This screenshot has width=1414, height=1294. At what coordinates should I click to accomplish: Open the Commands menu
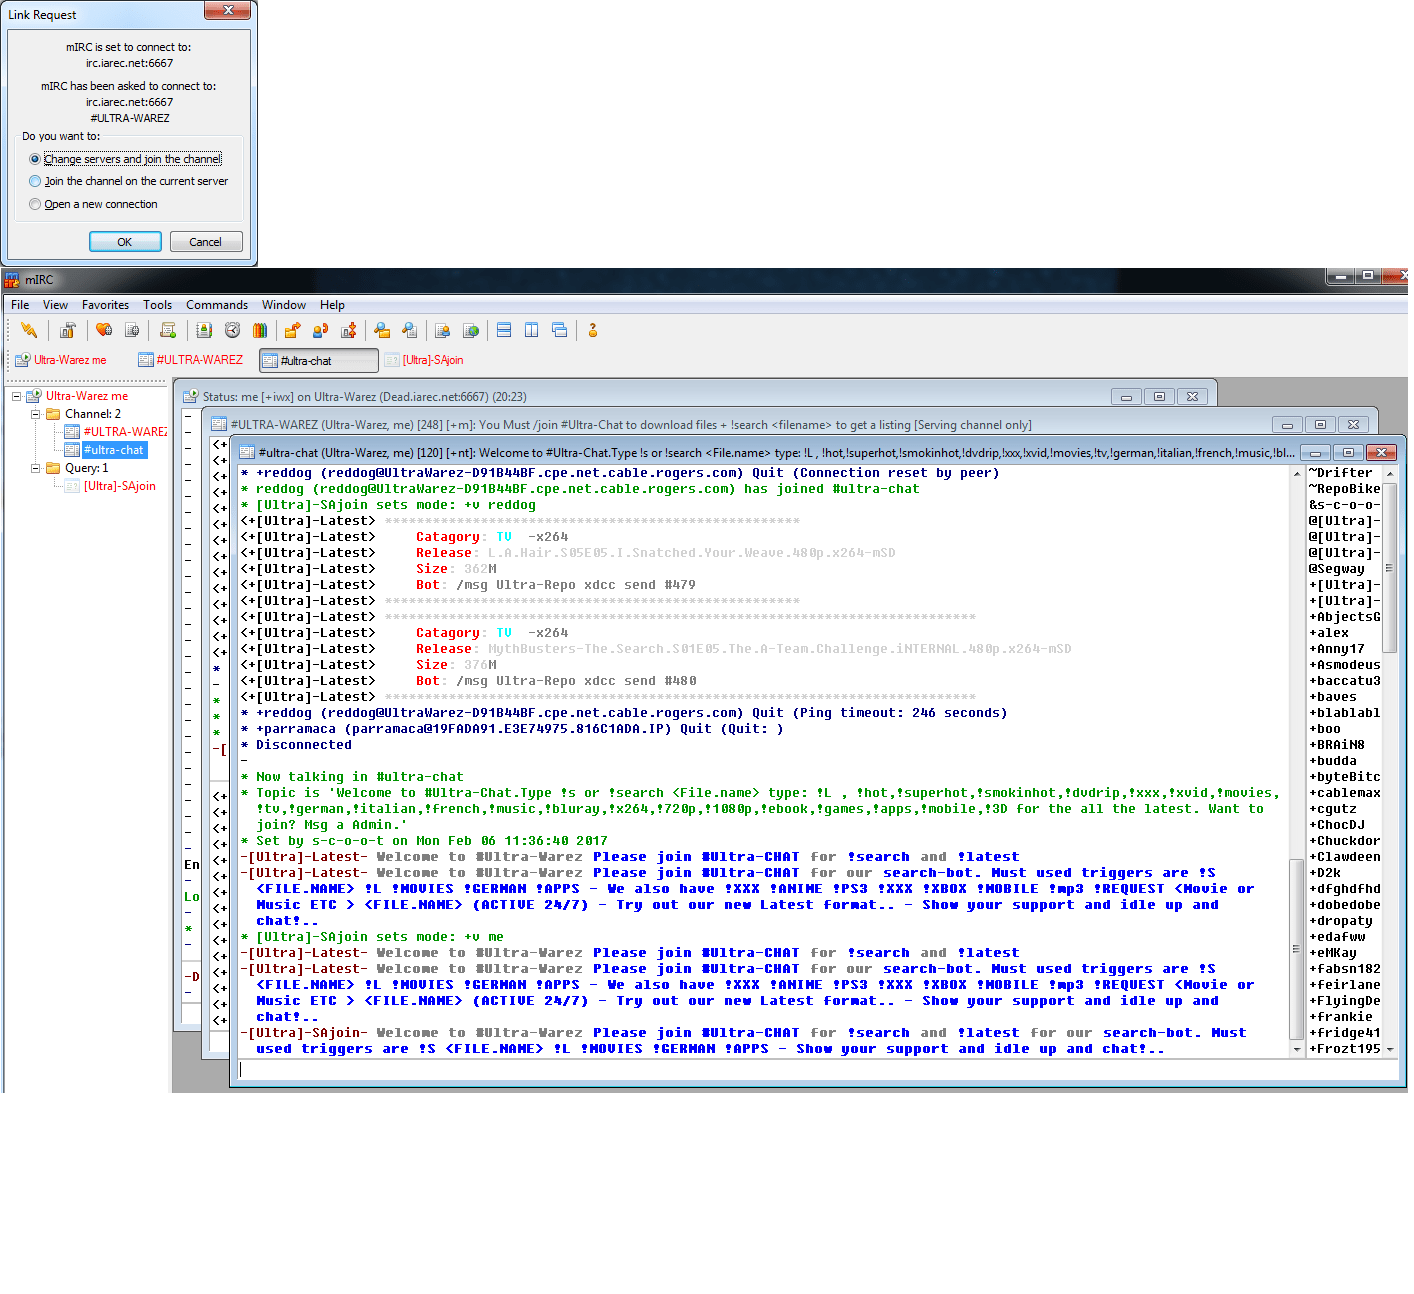217,305
